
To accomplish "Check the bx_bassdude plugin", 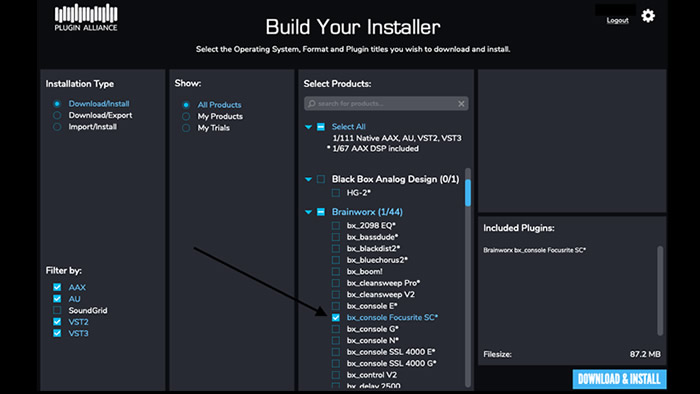I will click(x=336, y=237).
